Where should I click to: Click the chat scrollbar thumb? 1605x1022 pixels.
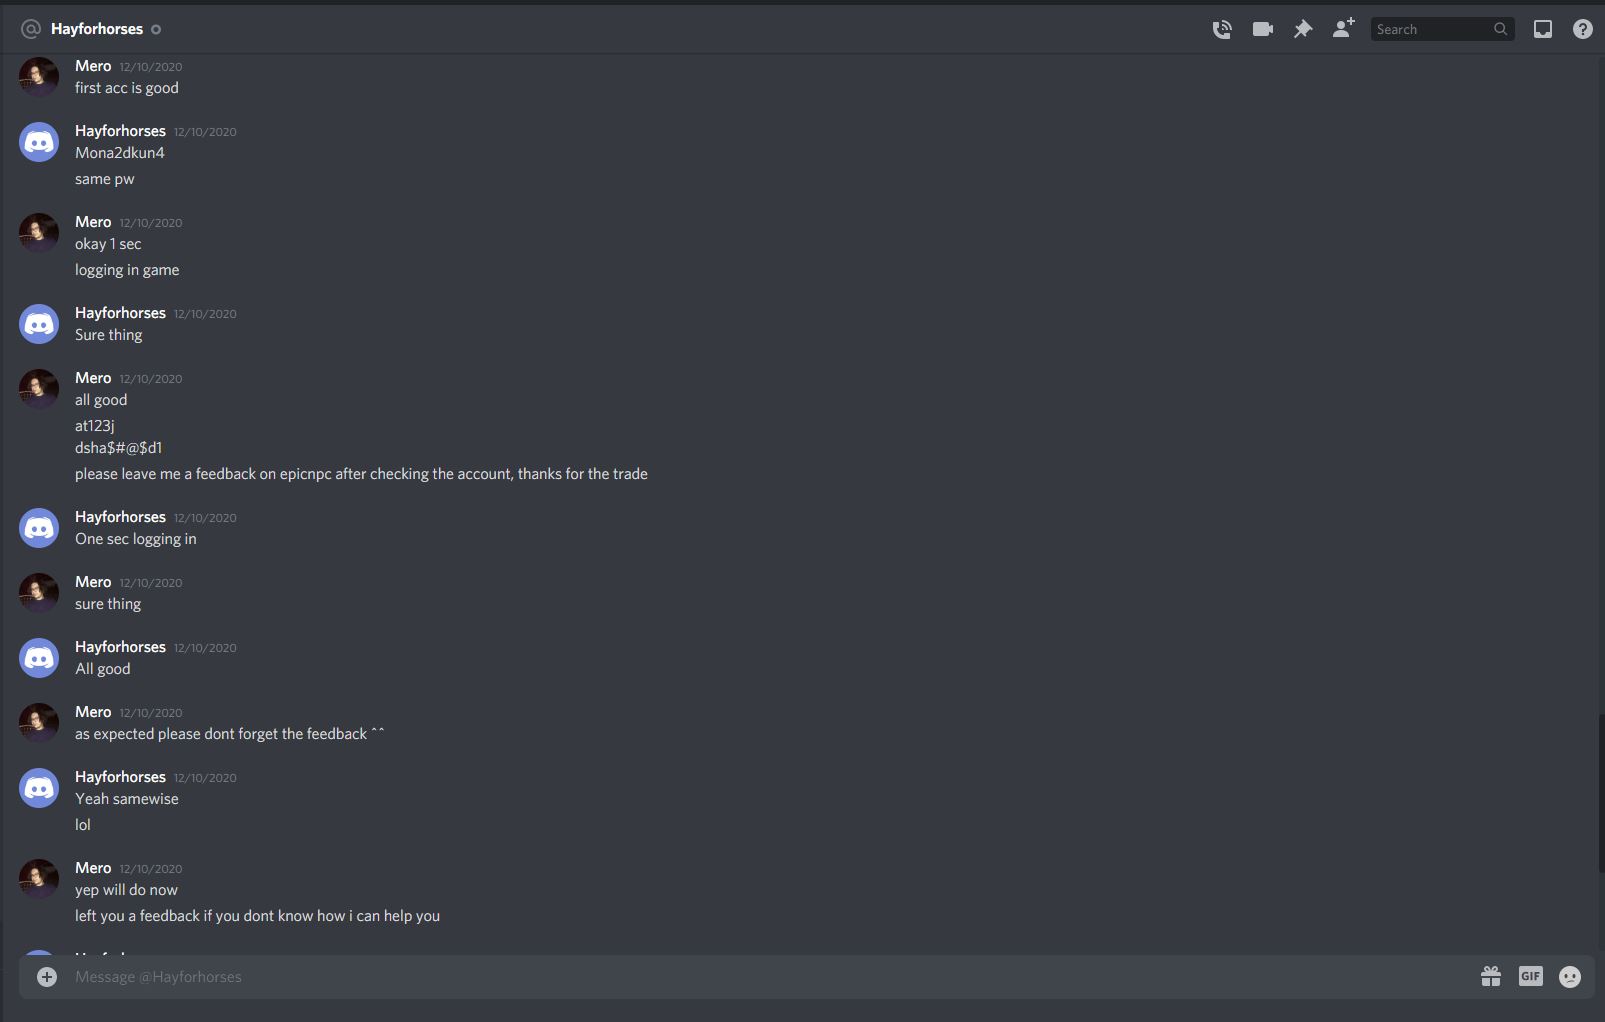click(1599, 792)
